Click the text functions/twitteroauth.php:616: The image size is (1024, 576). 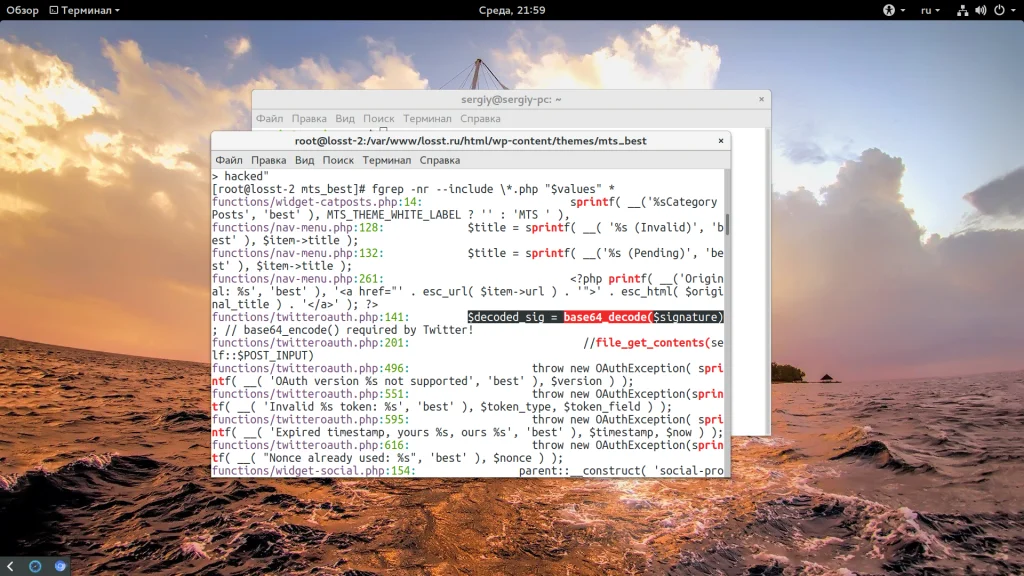click(310, 445)
